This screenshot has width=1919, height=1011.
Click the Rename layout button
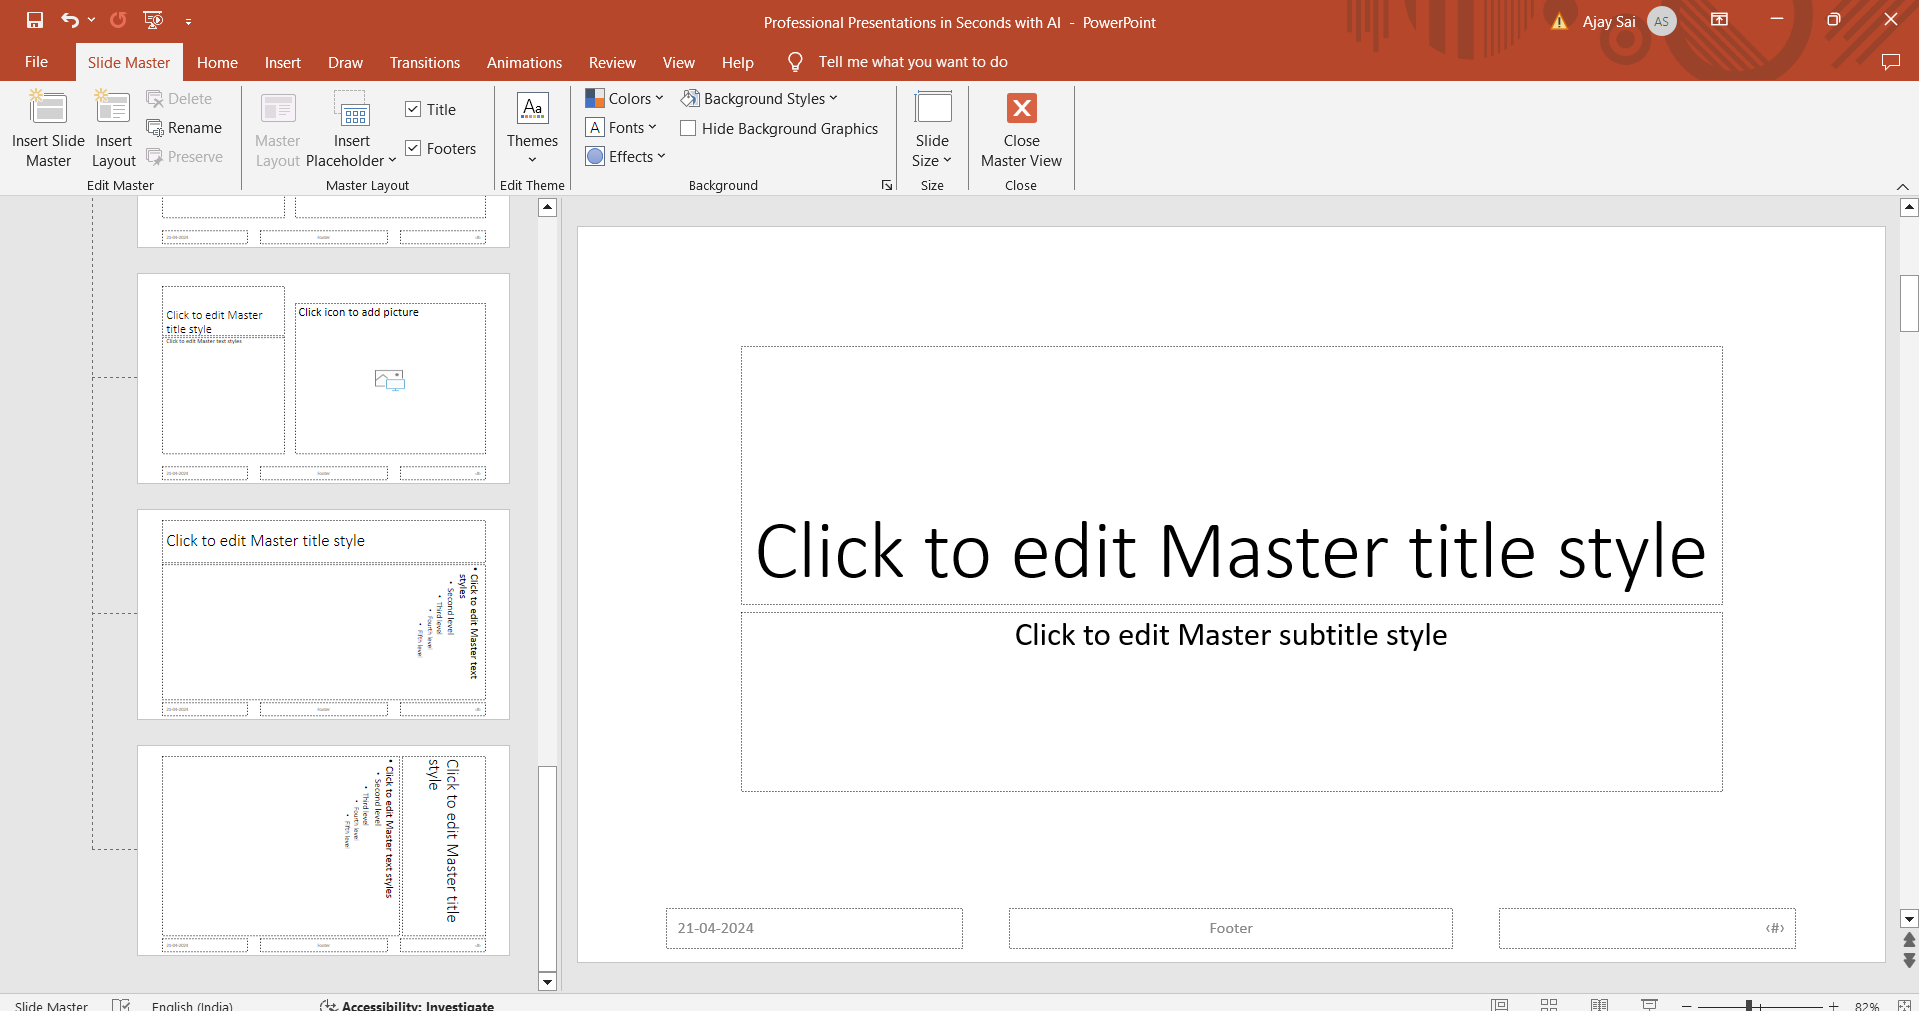pos(184,128)
